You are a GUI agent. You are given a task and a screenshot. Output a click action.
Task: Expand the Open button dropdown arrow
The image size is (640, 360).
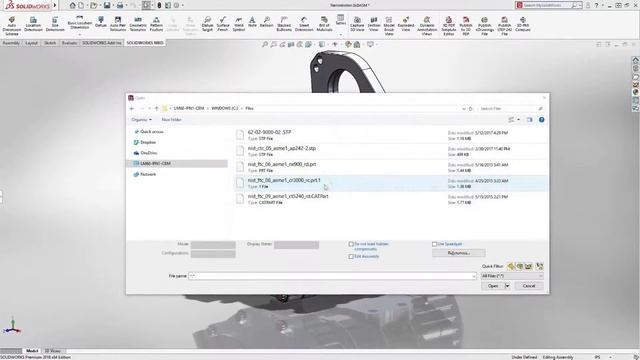click(507, 286)
